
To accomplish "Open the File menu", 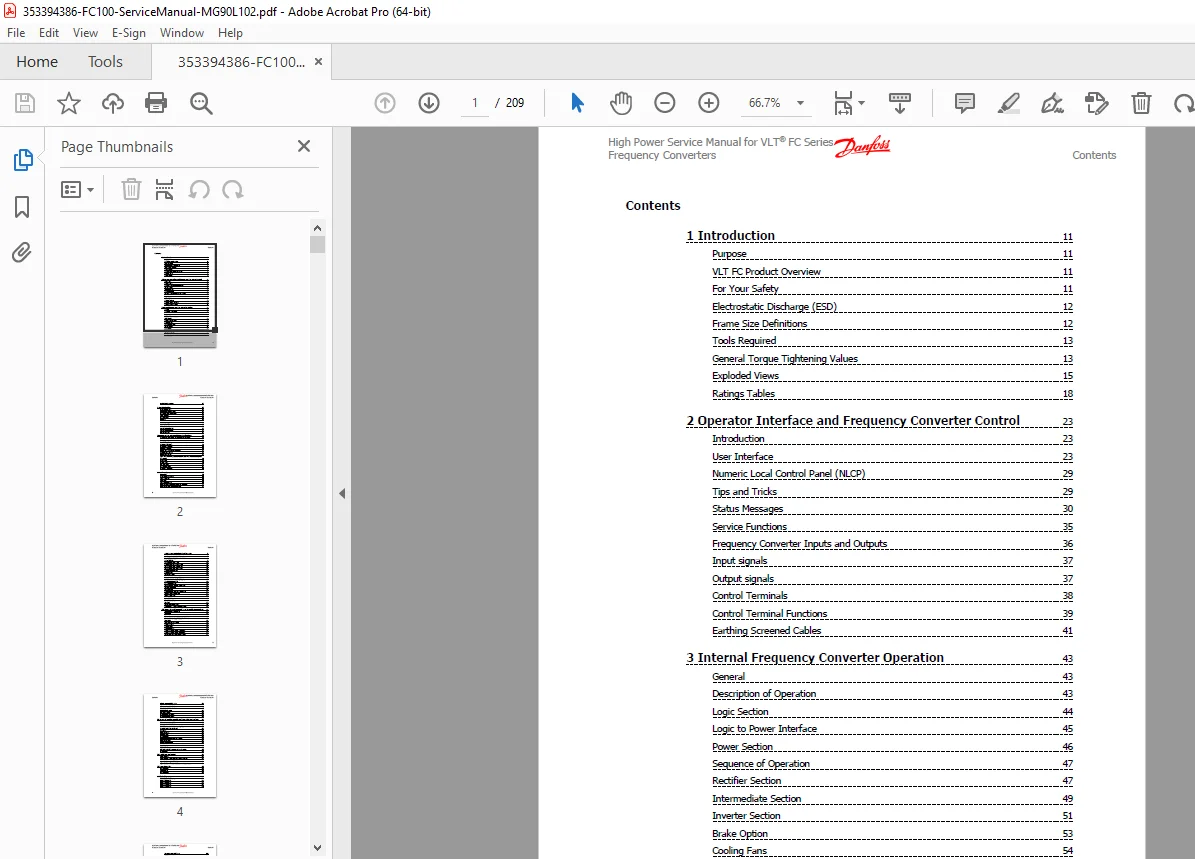I will coord(16,33).
